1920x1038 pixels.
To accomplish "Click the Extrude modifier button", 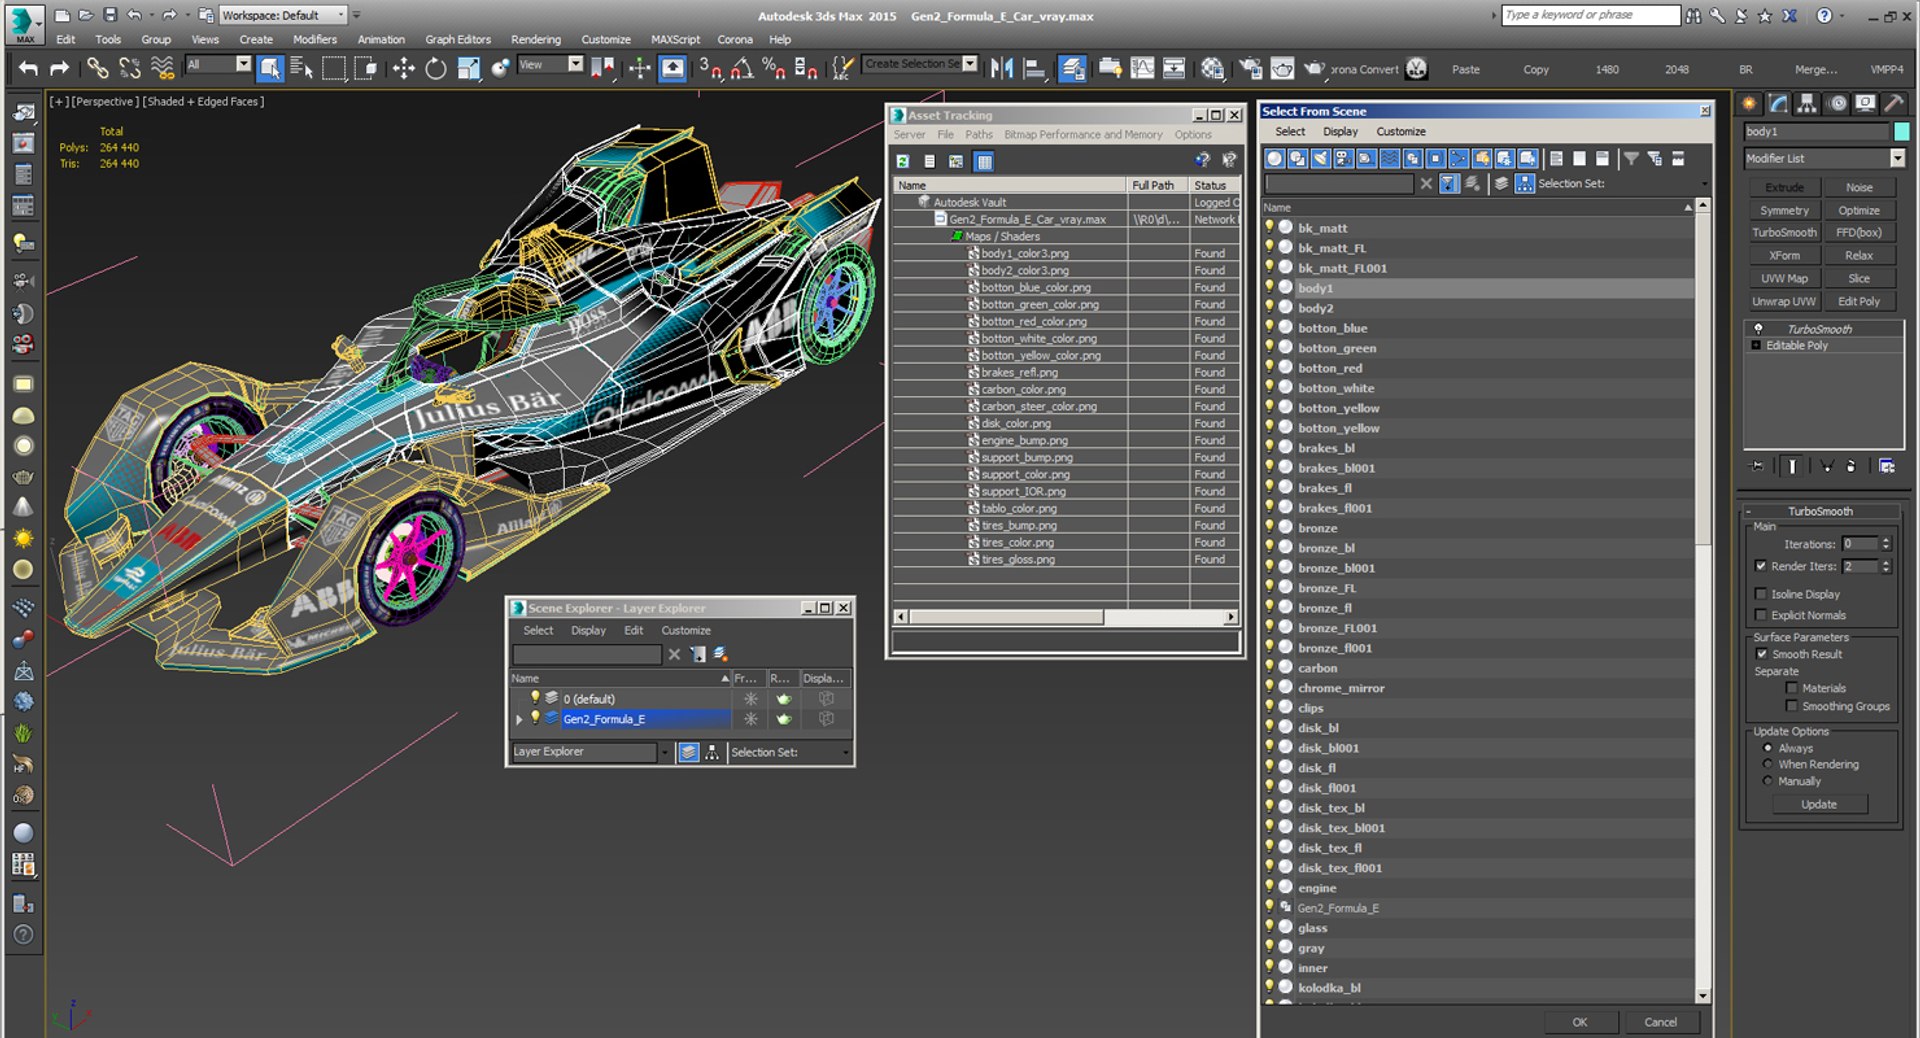I will point(1784,188).
